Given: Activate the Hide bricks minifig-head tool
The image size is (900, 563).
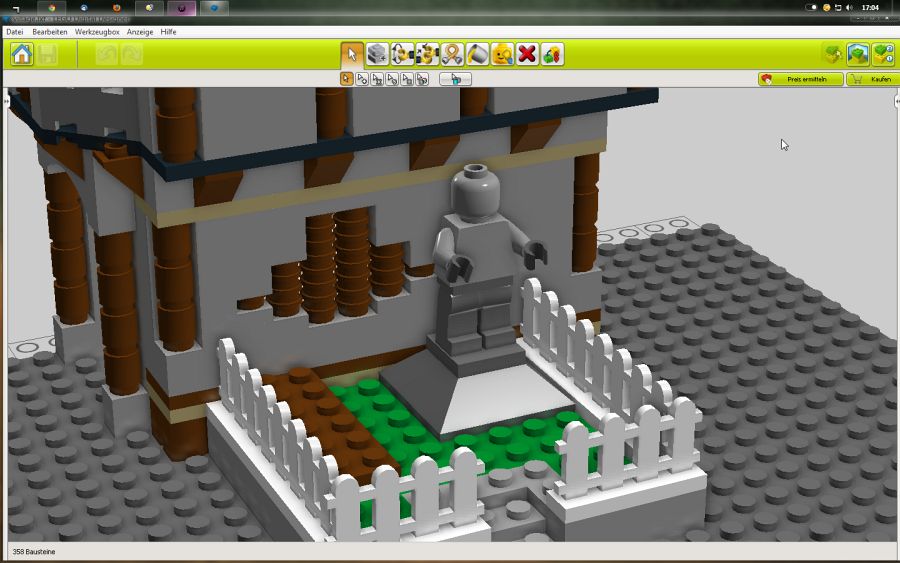Looking at the screenshot, I should click(x=502, y=54).
